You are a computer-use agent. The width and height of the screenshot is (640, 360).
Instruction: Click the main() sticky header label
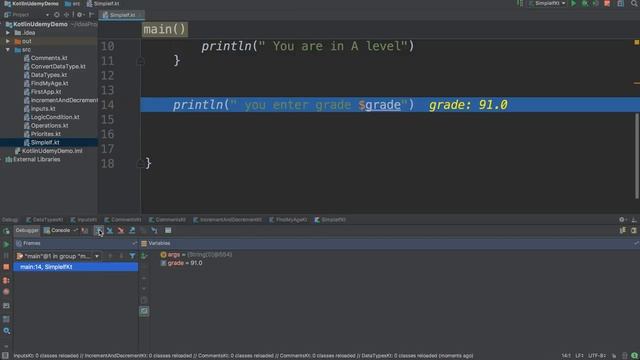click(x=165, y=29)
